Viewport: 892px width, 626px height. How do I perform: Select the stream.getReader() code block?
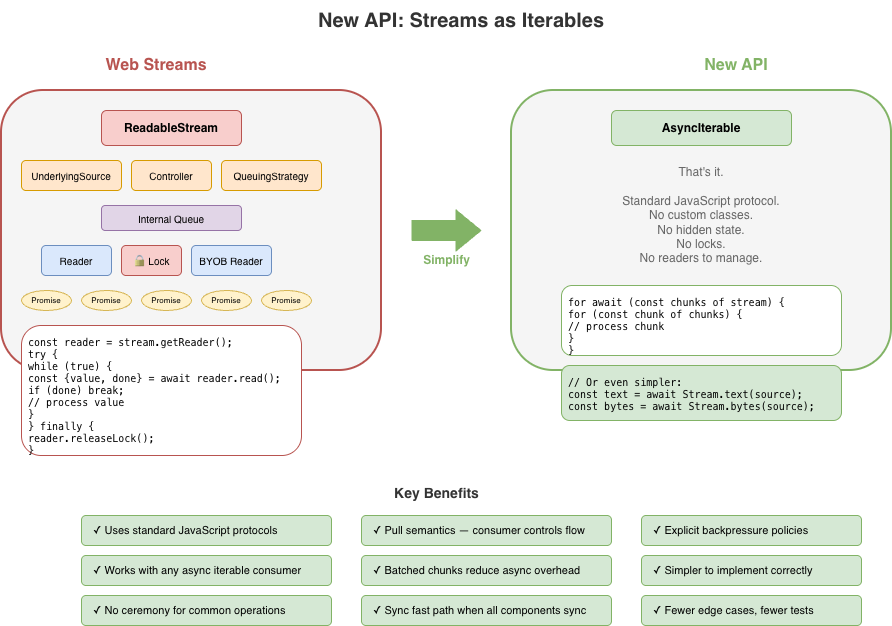(161, 390)
